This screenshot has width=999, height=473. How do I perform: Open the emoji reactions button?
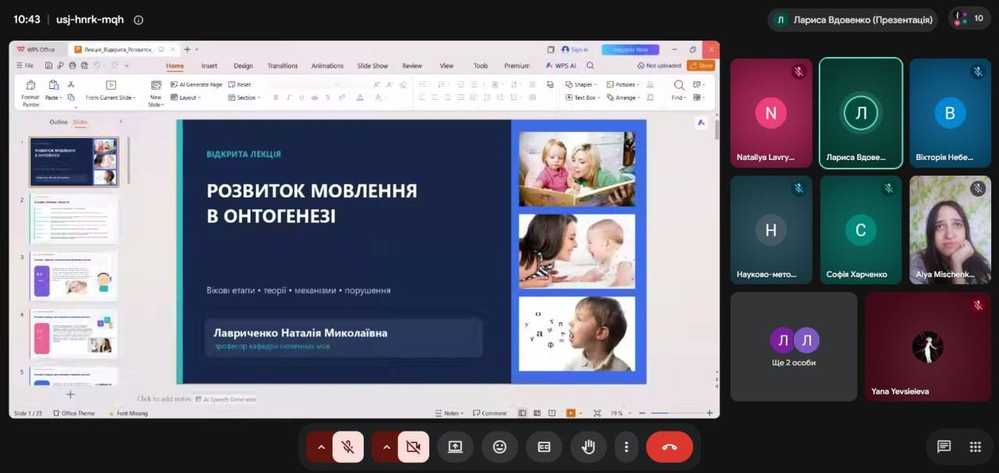(x=500, y=447)
